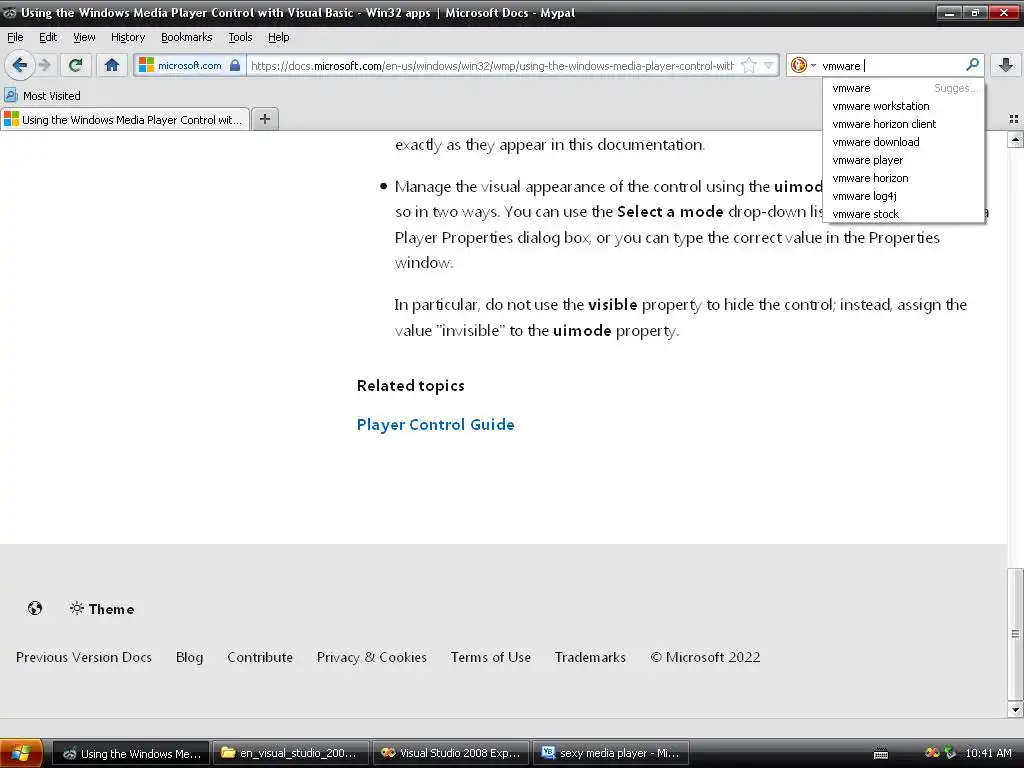Click the vertical scrollbar thumb
This screenshot has height=768, width=1024.
[x=1015, y=633]
